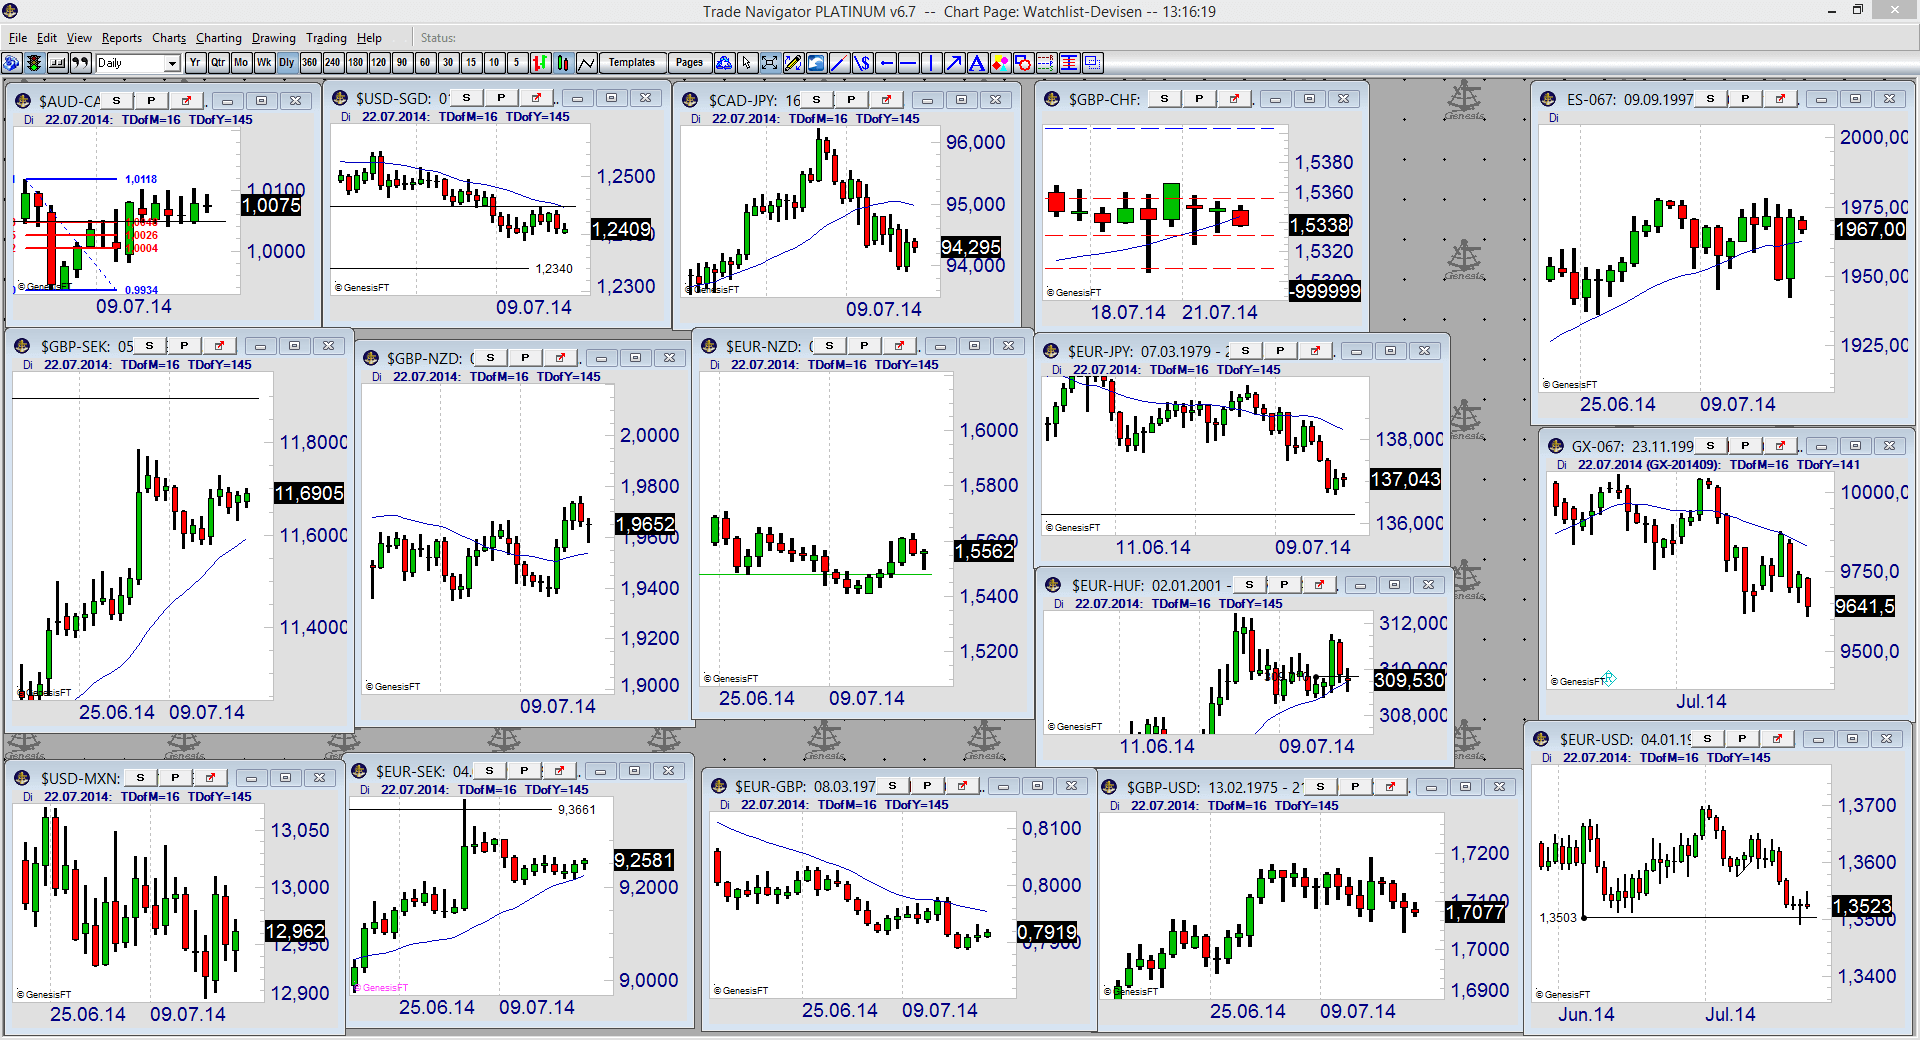The height and width of the screenshot is (1040, 1920).
Task: Select the candlestick chart type icon
Action: pyautogui.click(x=563, y=63)
